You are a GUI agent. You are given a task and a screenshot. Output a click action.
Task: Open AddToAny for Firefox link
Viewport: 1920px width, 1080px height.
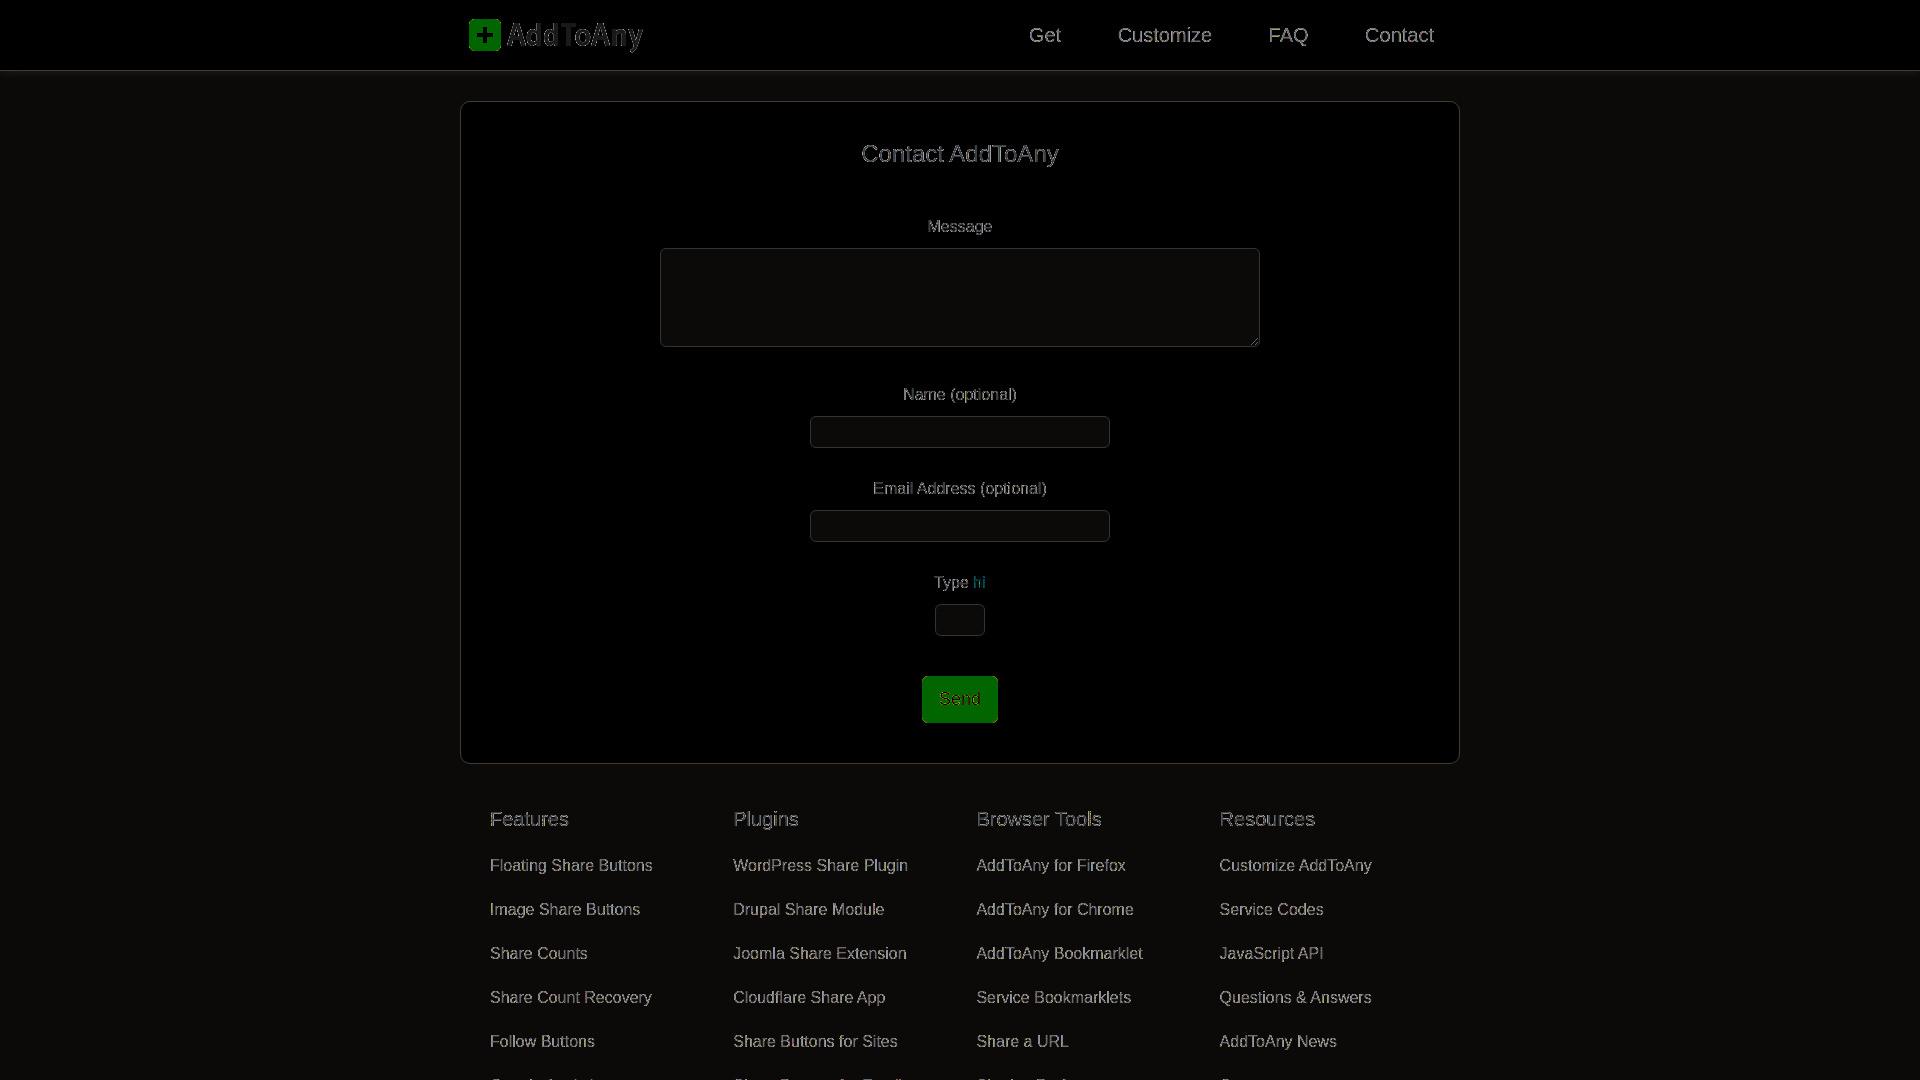(x=1051, y=866)
